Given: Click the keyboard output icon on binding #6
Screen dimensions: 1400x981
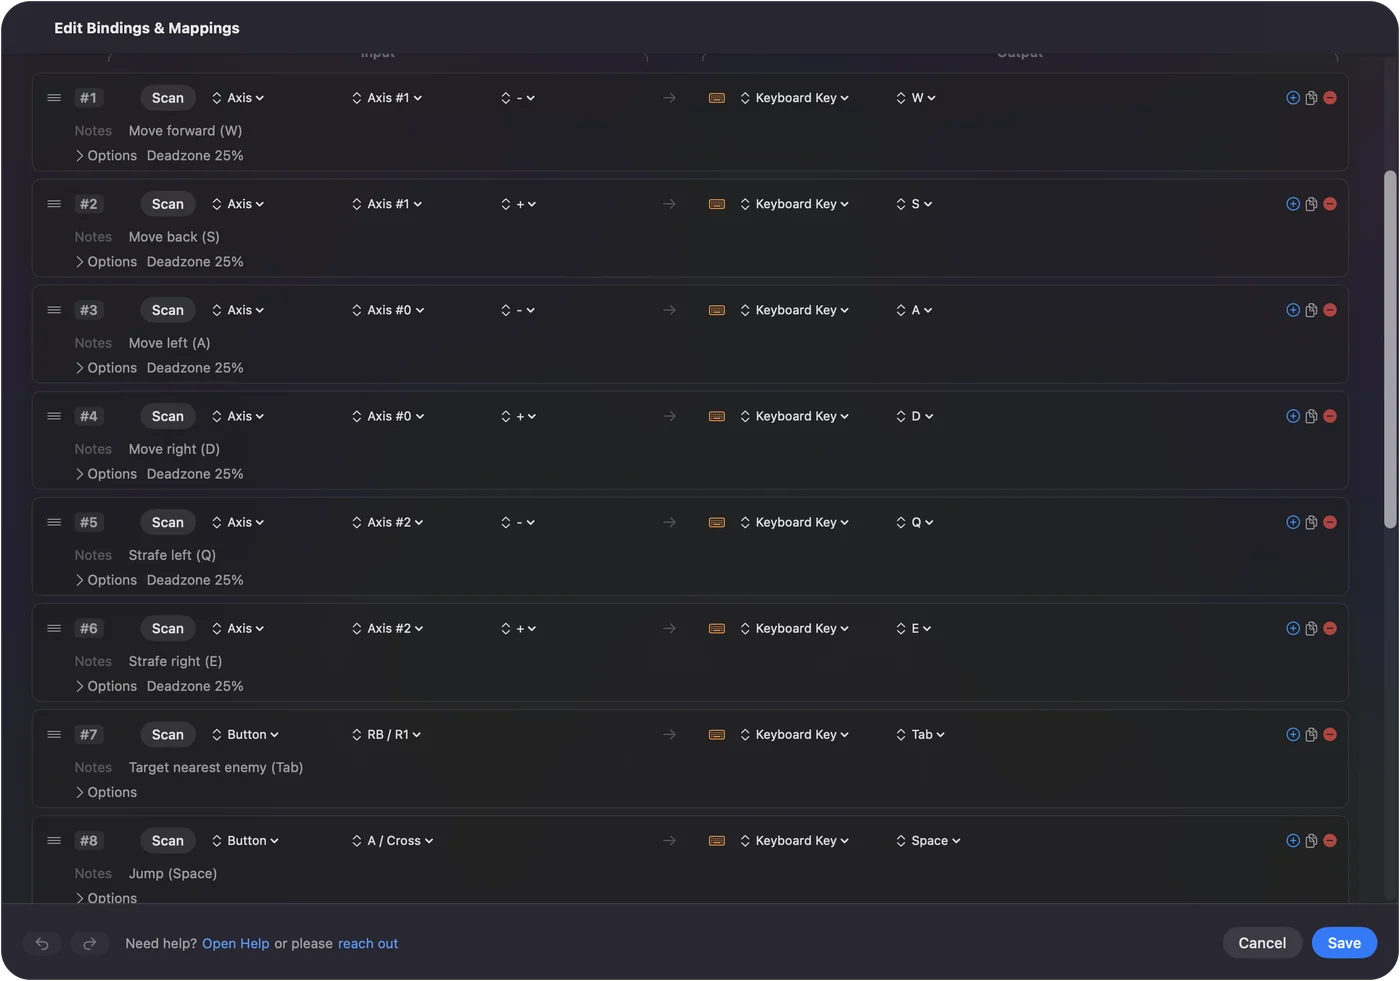Looking at the screenshot, I should coord(717,628).
